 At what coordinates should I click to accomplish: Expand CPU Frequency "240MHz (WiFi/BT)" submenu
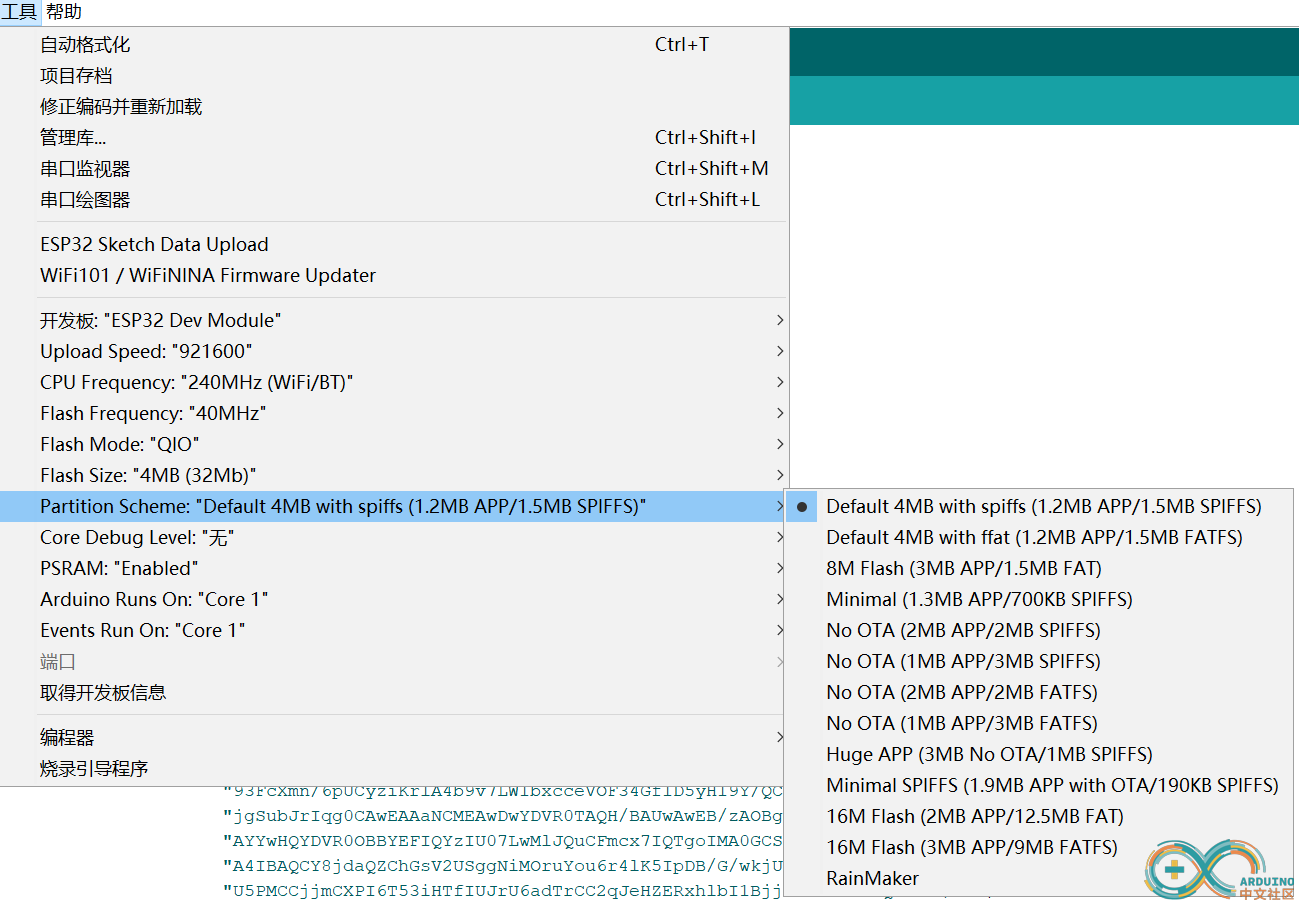pyautogui.click(x=395, y=383)
